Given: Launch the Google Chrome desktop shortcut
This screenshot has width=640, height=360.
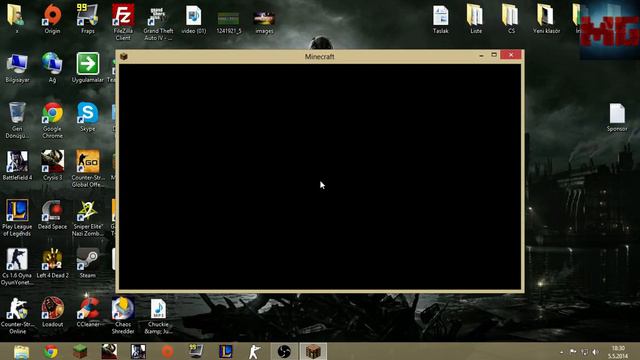Looking at the screenshot, I should pyautogui.click(x=52, y=120).
